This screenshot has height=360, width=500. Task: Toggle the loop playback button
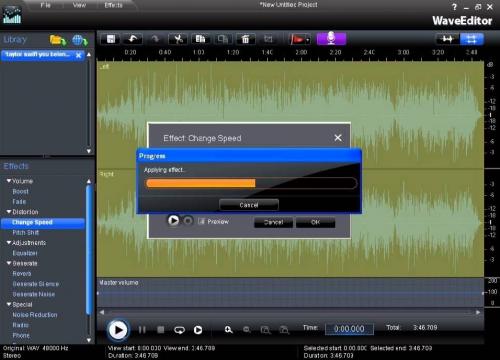179,330
